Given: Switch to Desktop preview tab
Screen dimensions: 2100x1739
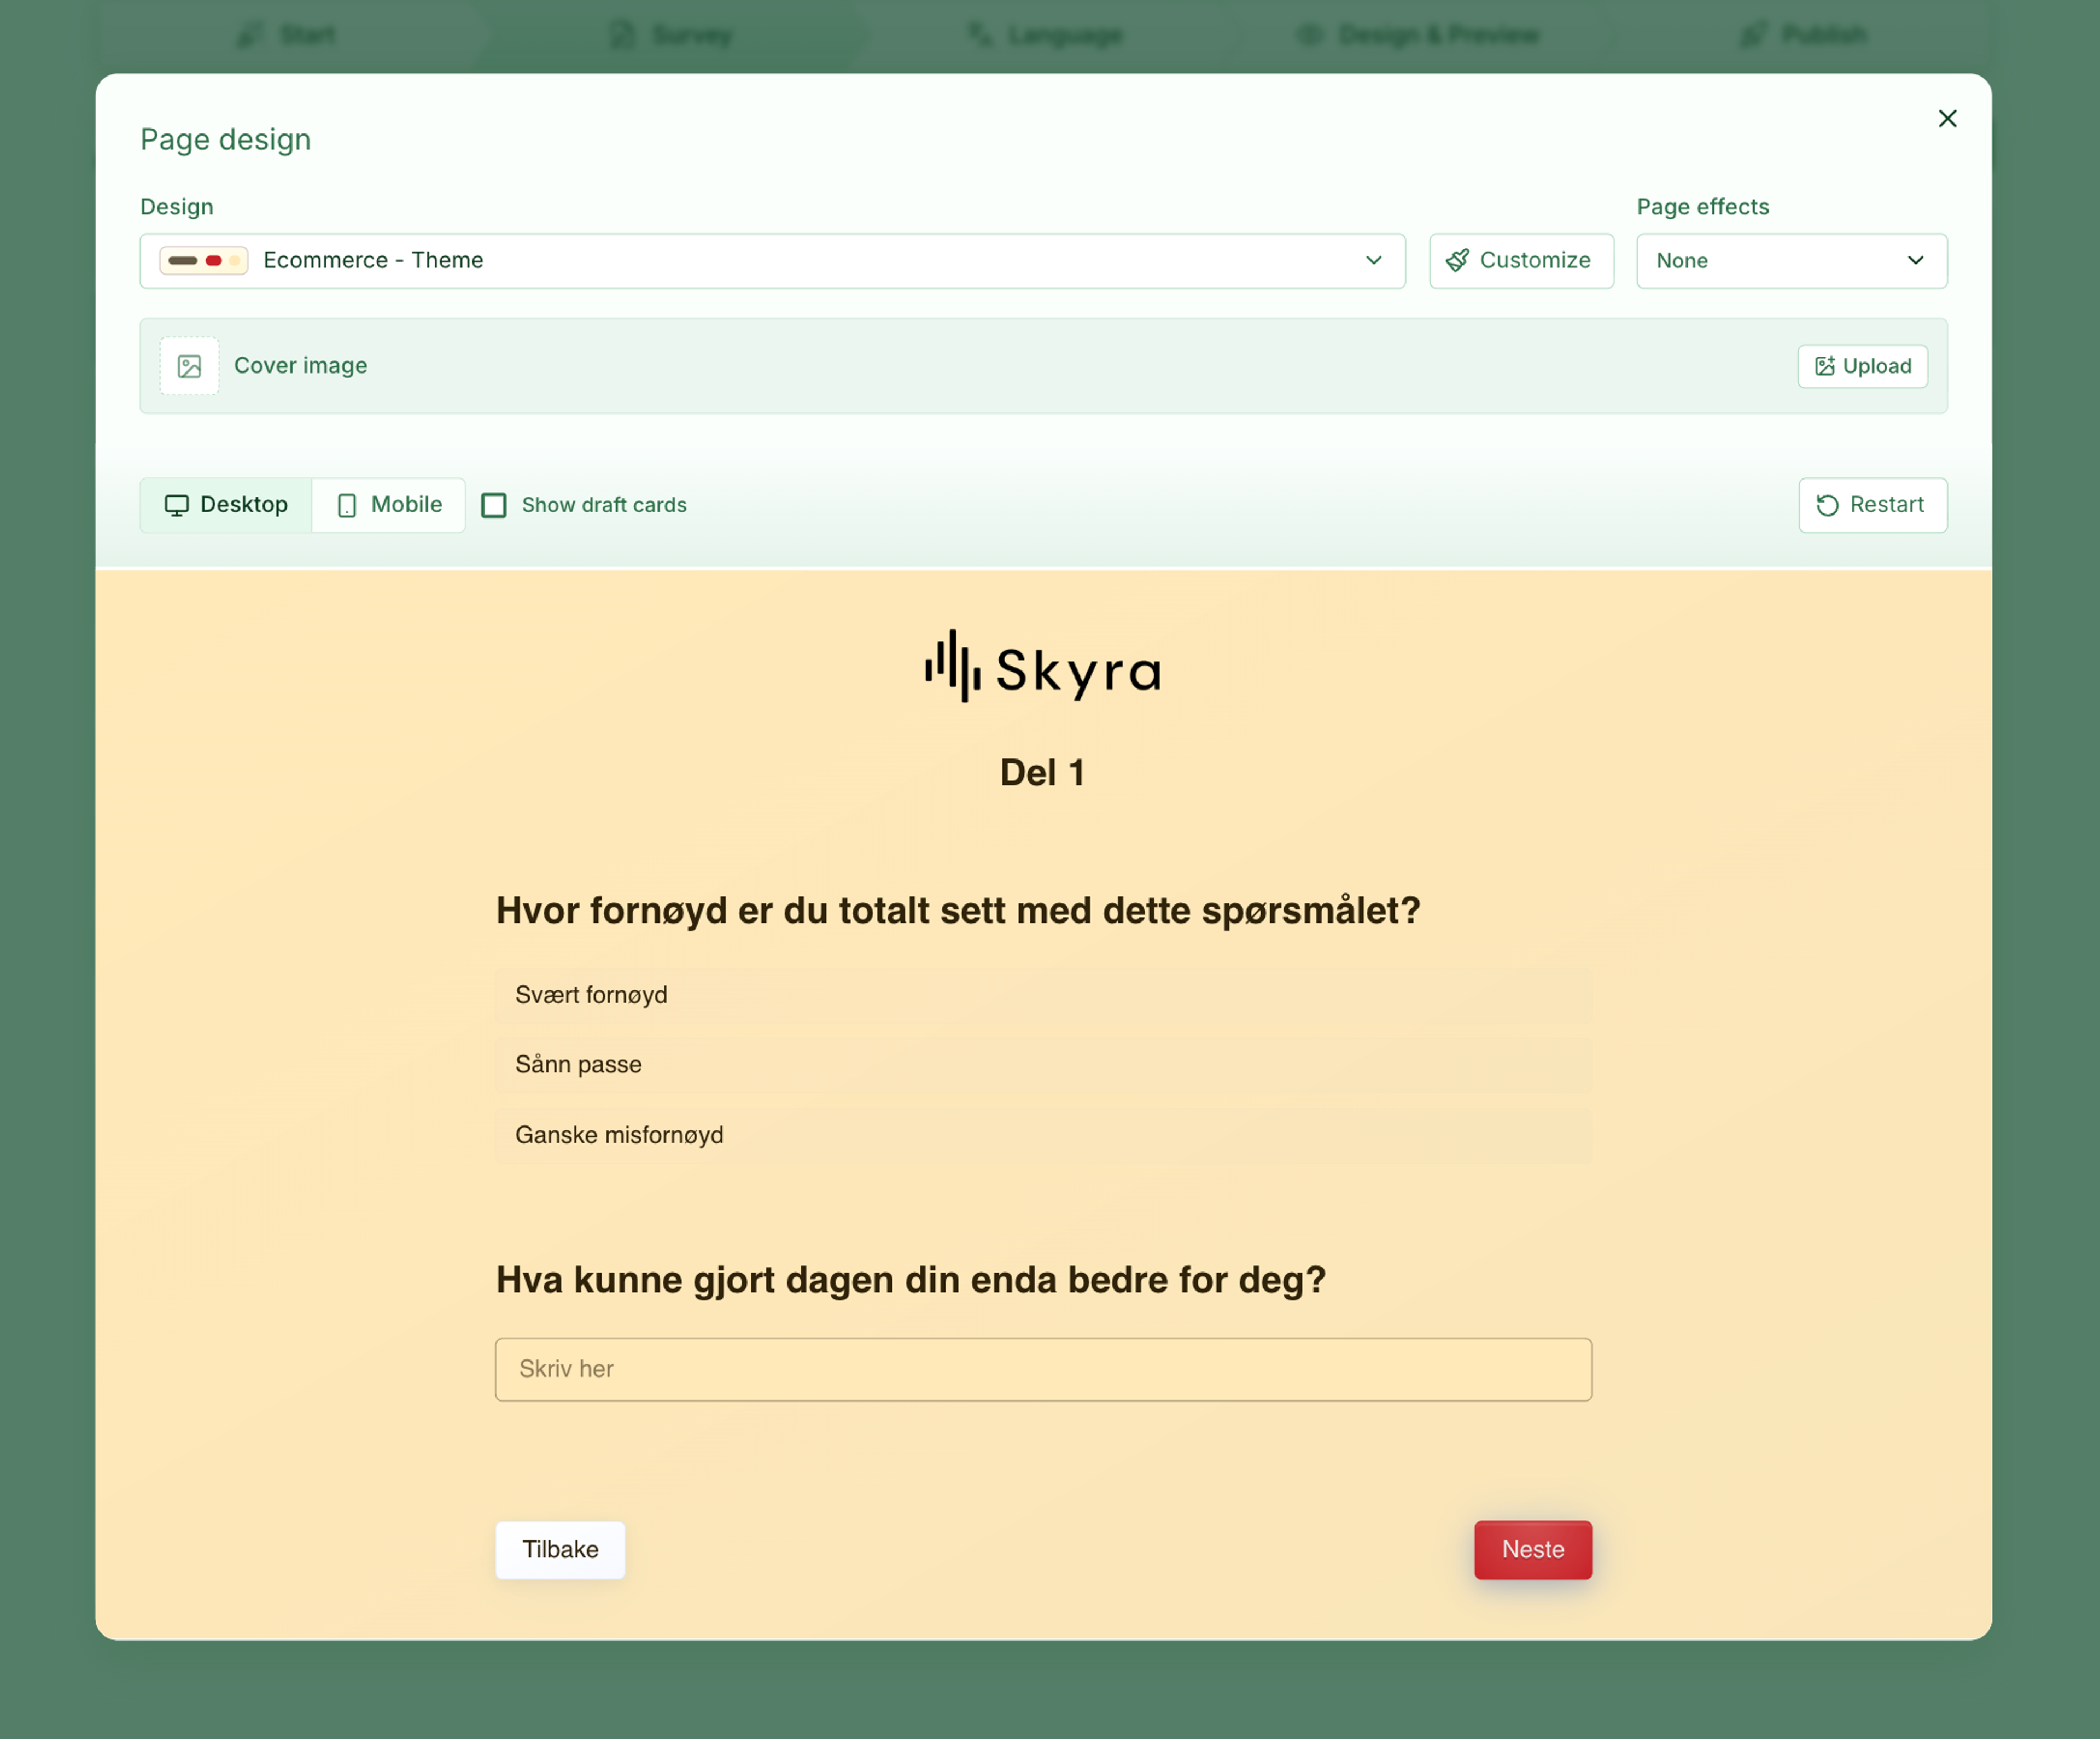Looking at the screenshot, I should pos(226,505).
